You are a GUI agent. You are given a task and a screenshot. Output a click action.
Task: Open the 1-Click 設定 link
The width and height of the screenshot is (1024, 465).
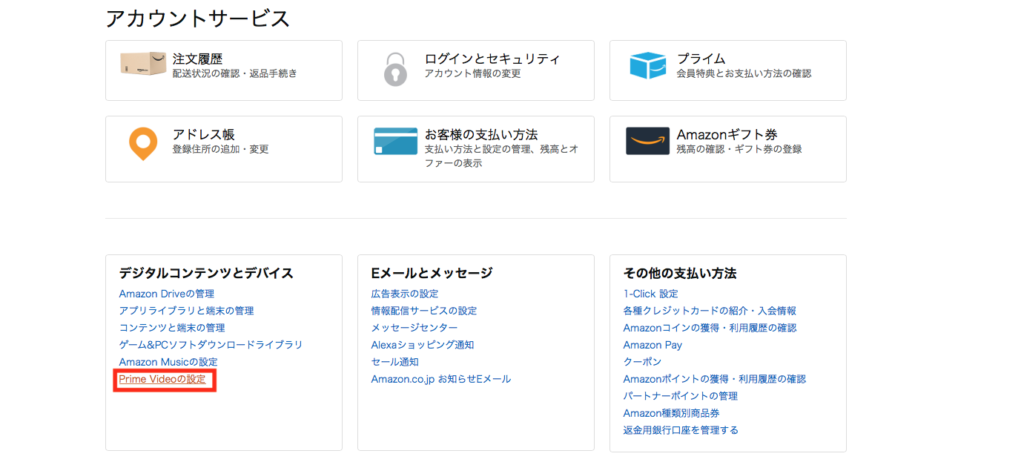tap(650, 294)
